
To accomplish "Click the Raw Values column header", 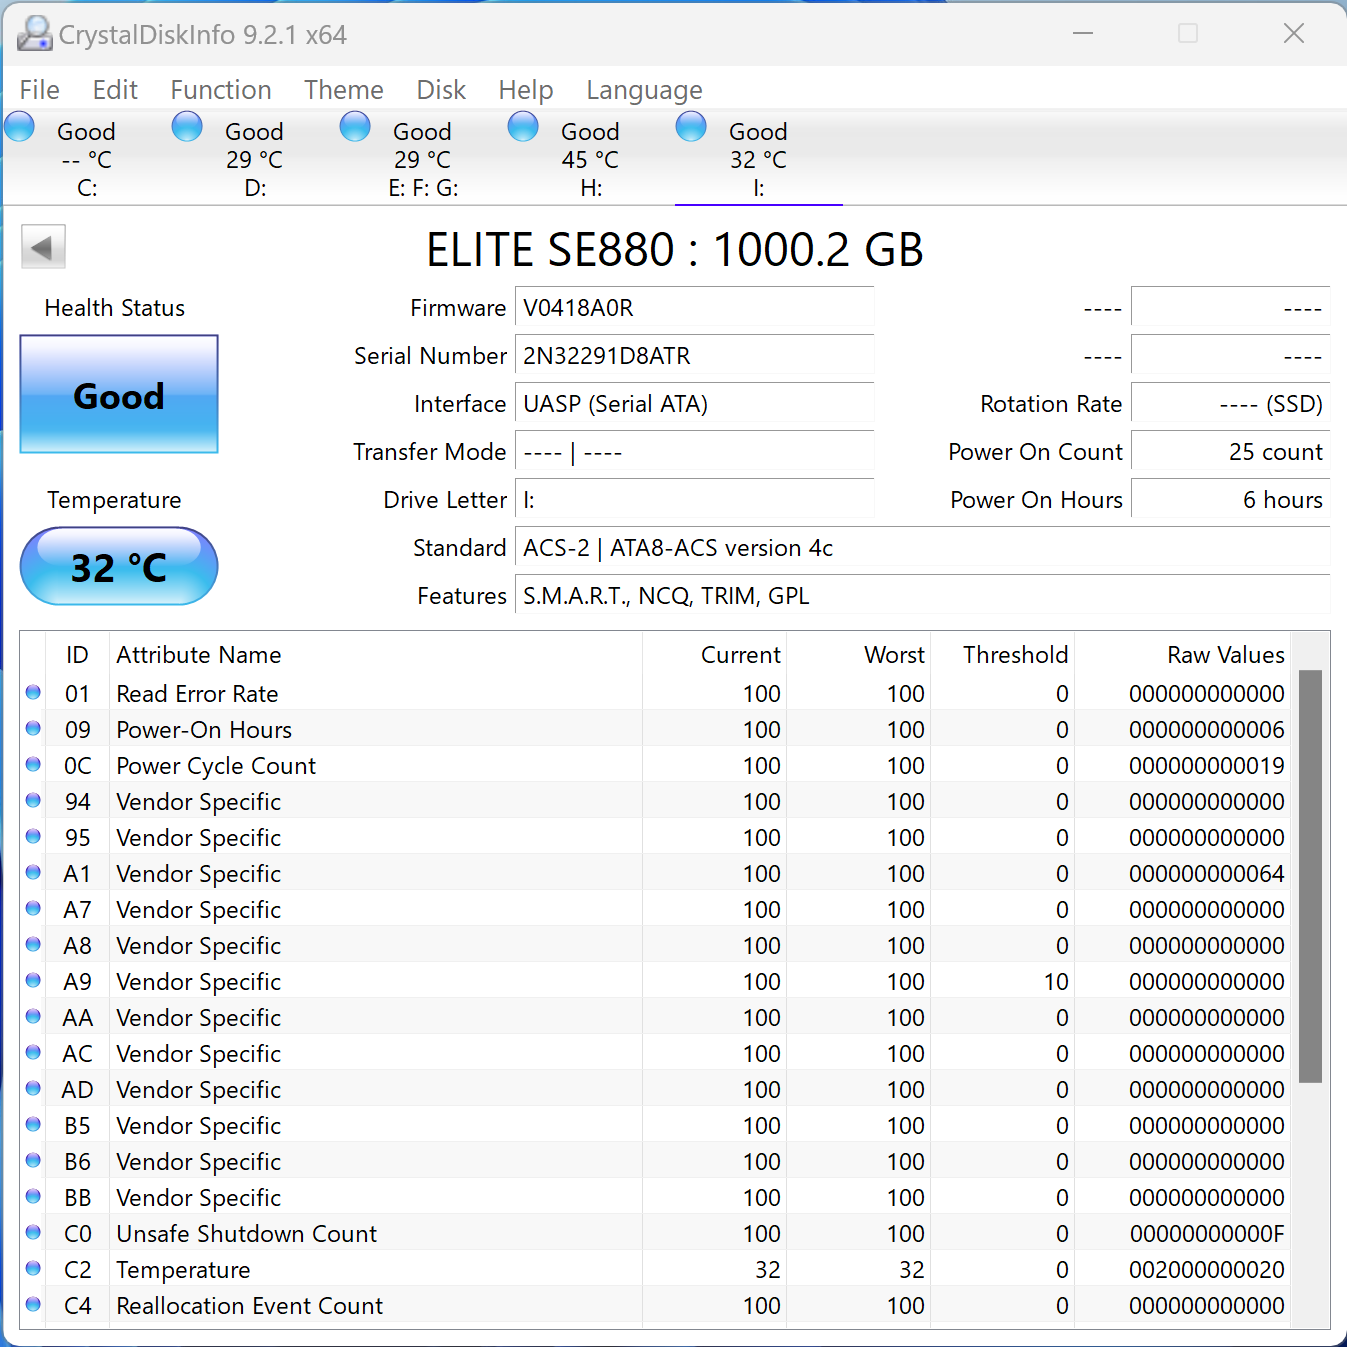I will click(1225, 655).
